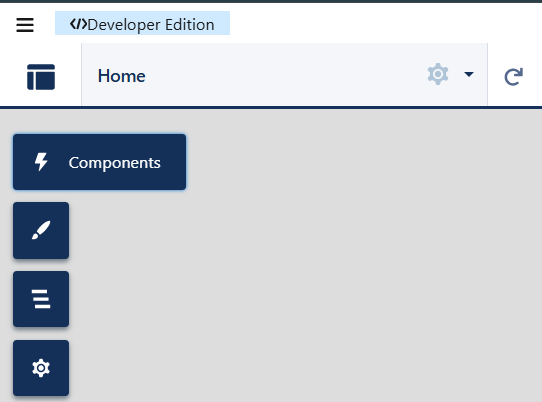Click the Developer Edition badge

(x=142, y=23)
